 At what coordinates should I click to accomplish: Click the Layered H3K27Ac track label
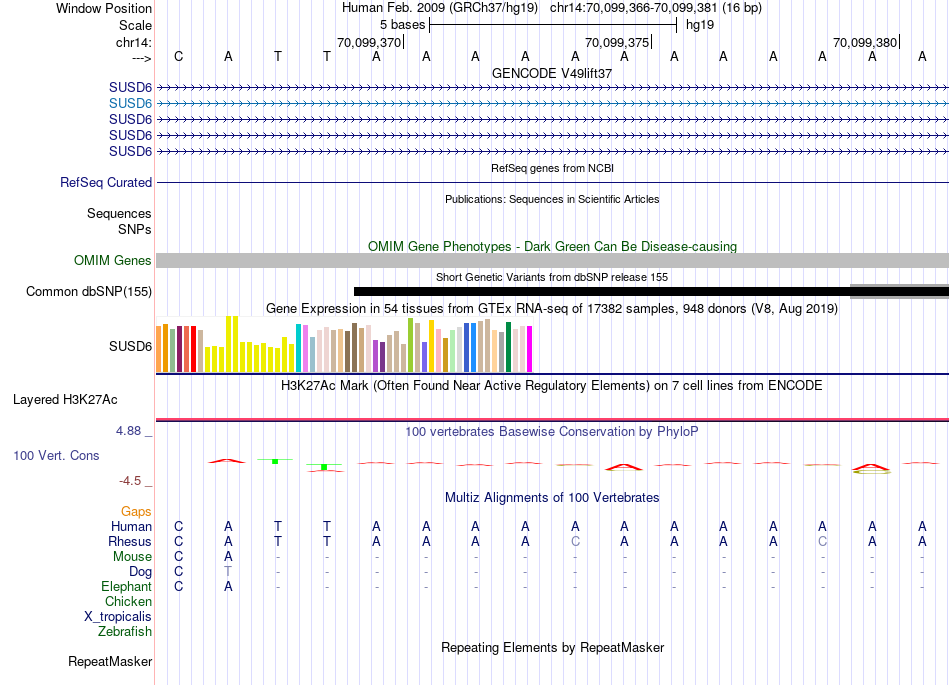pos(65,400)
